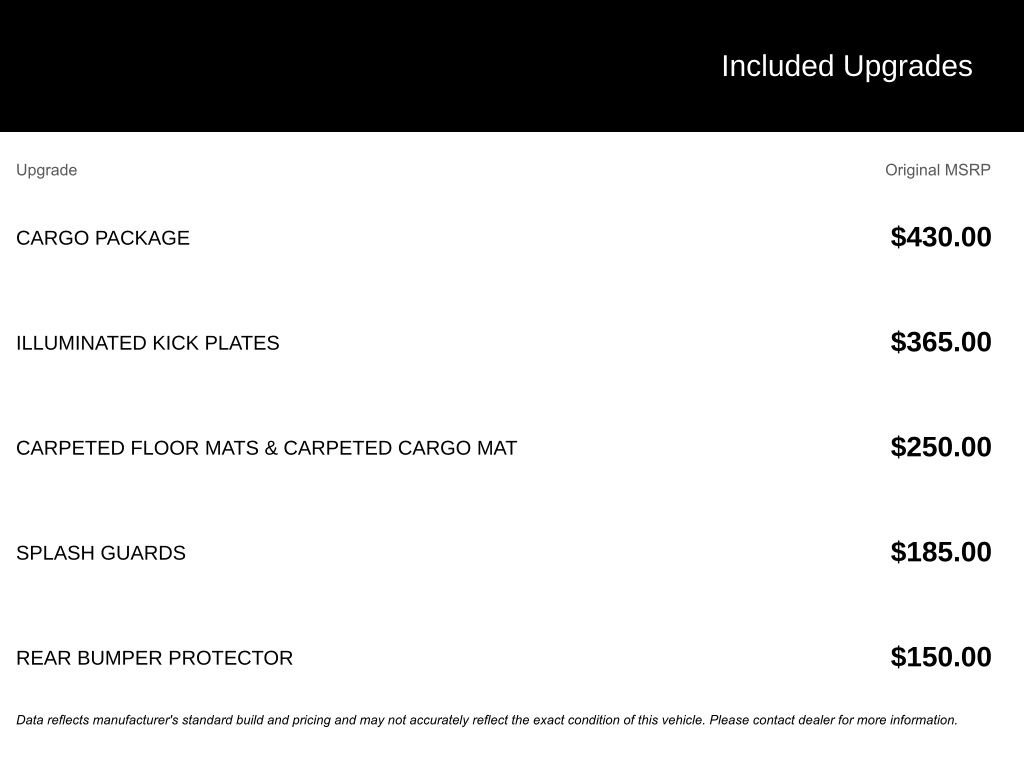Click the REAR BUMPER PROTECTOR upgrade name
The image size is (1024, 768).
(x=155, y=658)
